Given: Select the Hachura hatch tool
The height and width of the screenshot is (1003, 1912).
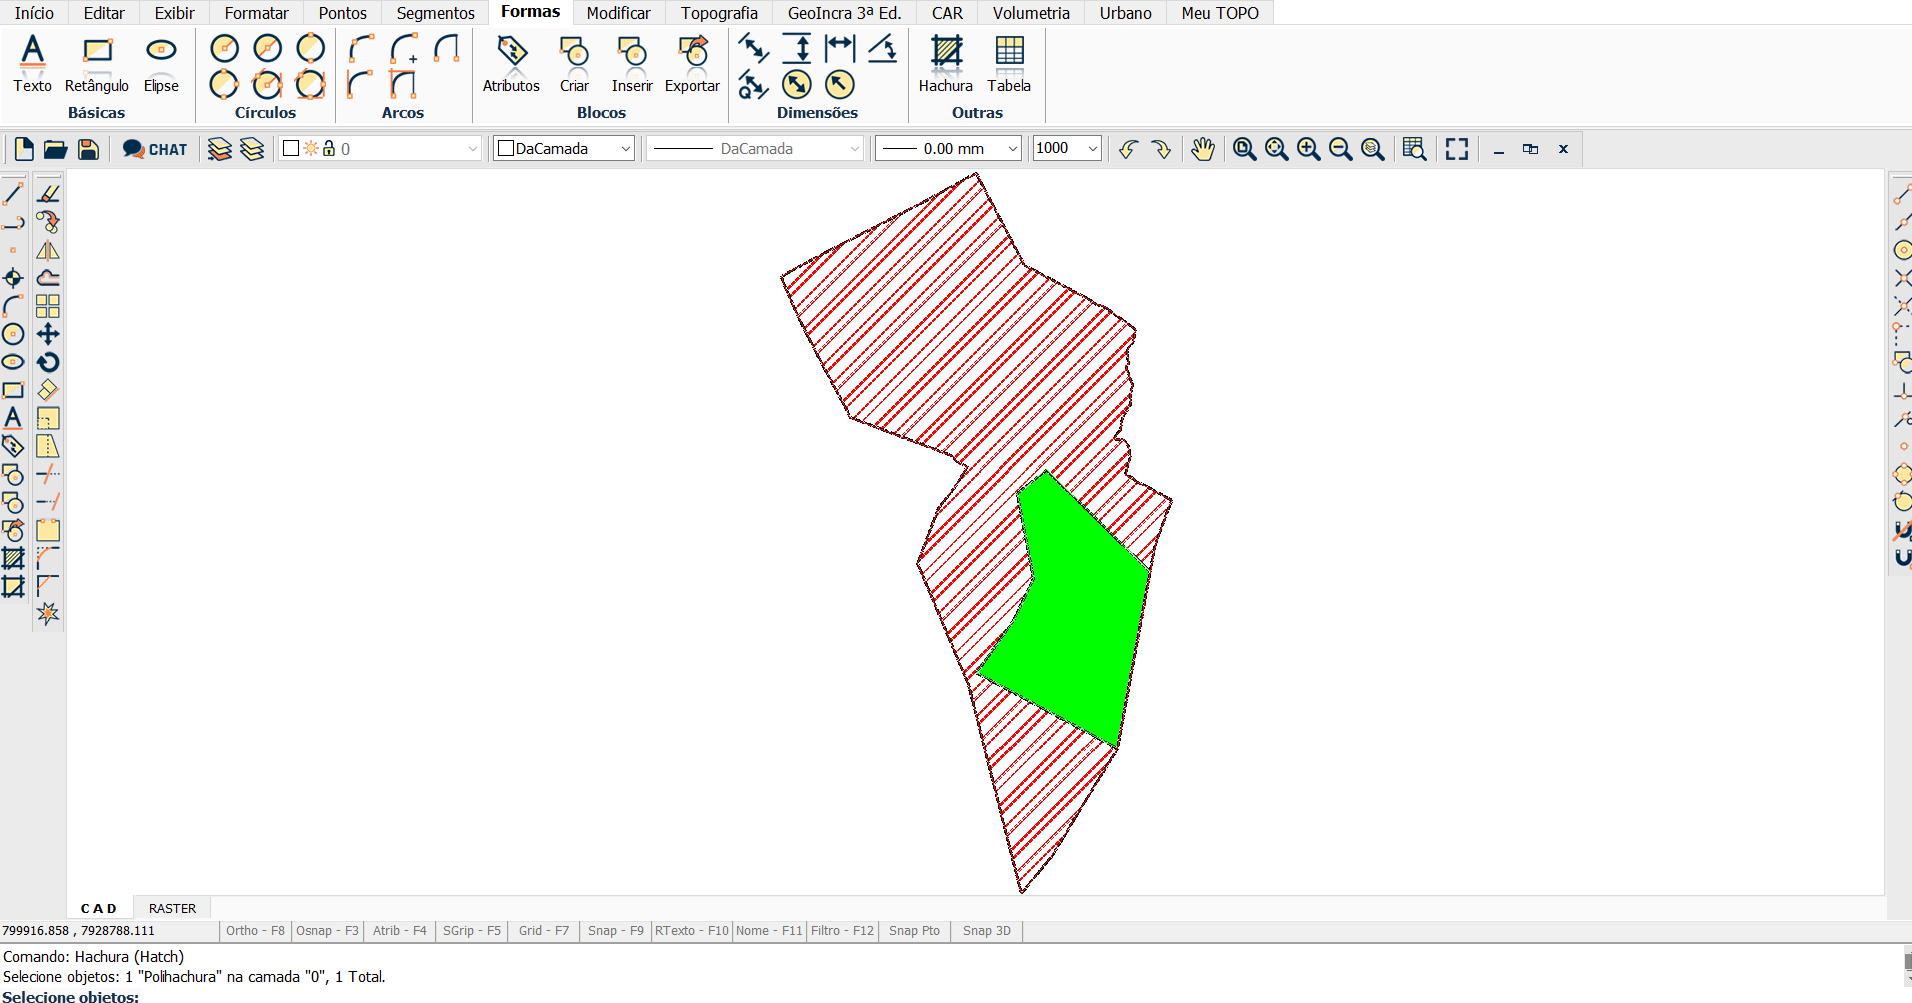Looking at the screenshot, I should click(x=945, y=62).
